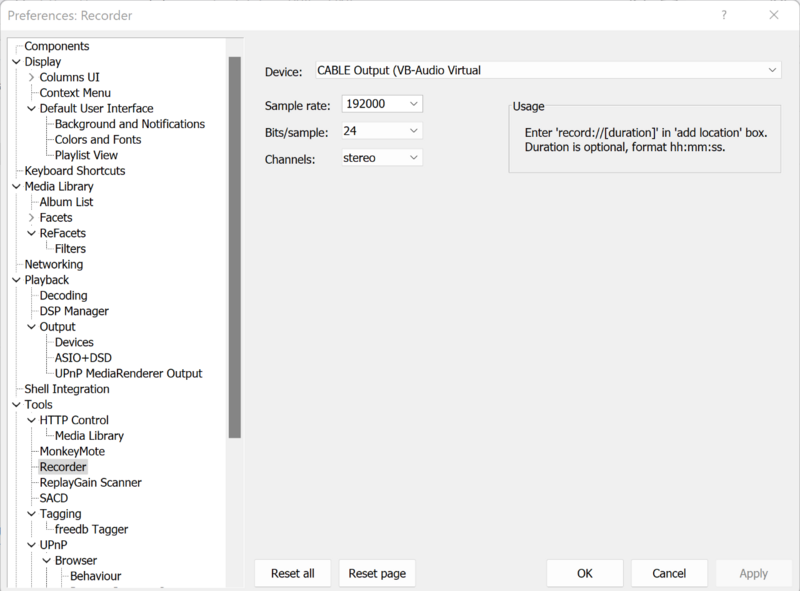Viewport: 800px width, 591px height.
Task: Open the Shell Integration settings
Action: click(65, 388)
